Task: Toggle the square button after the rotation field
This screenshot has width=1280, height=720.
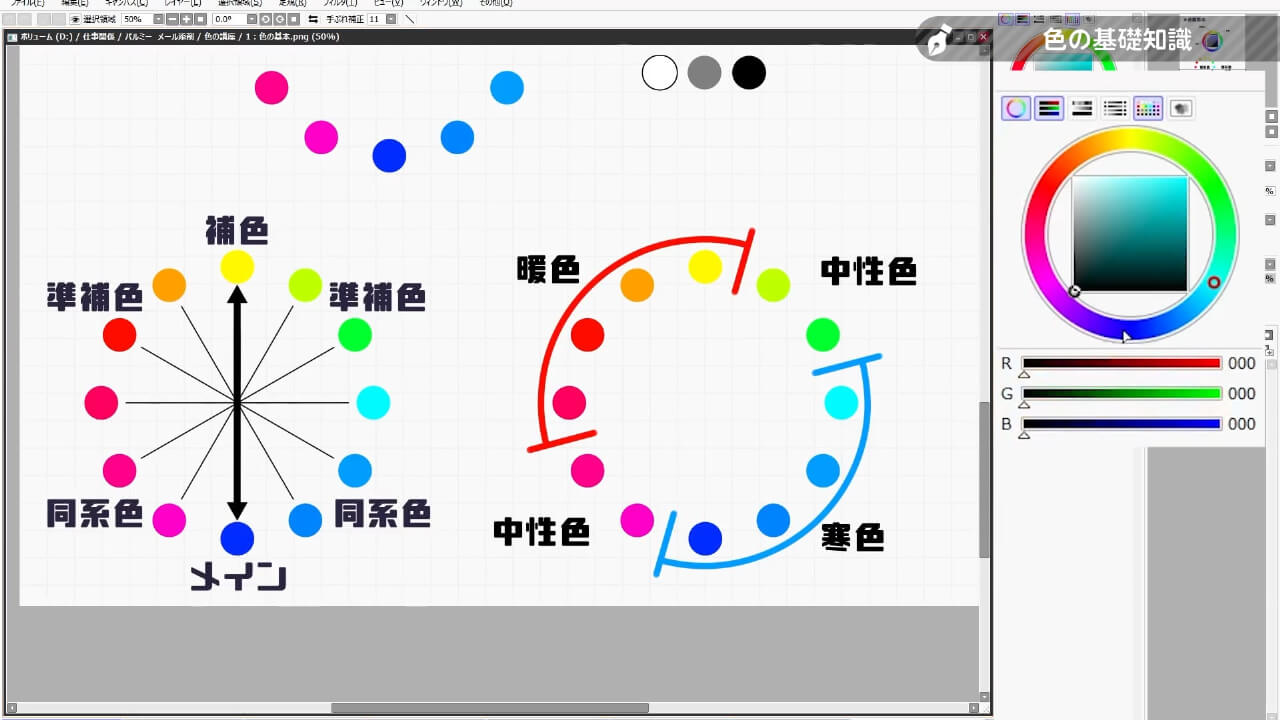Action: pyautogui.click(x=295, y=18)
